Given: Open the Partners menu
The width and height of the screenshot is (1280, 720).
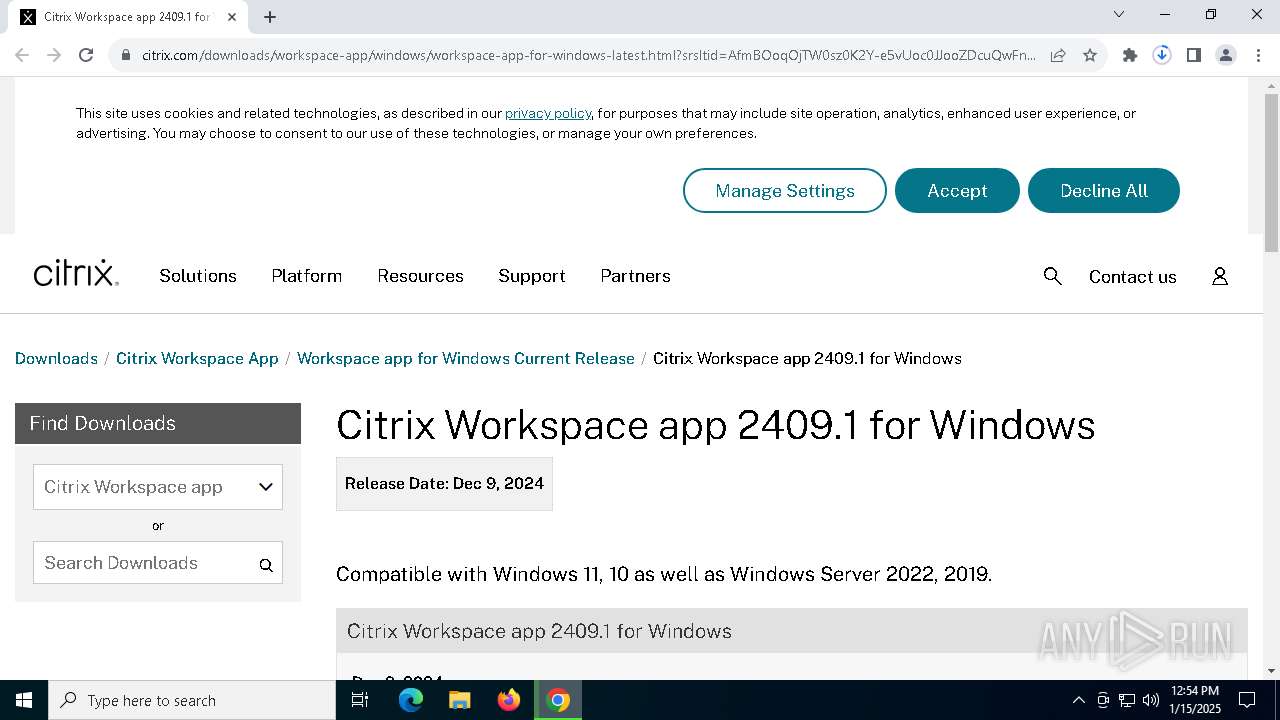Looking at the screenshot, I should (x=635, y=276).
